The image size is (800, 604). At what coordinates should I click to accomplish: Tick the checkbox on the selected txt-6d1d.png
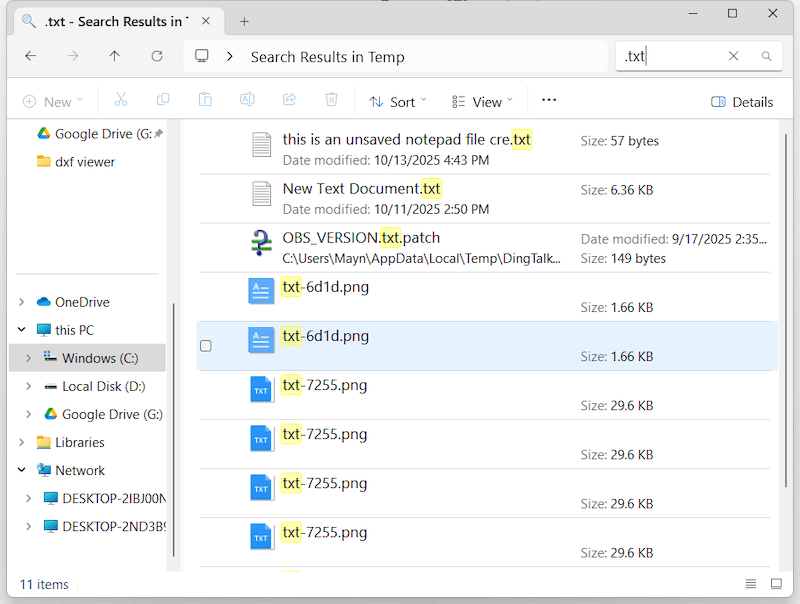[x=206, y=345]
